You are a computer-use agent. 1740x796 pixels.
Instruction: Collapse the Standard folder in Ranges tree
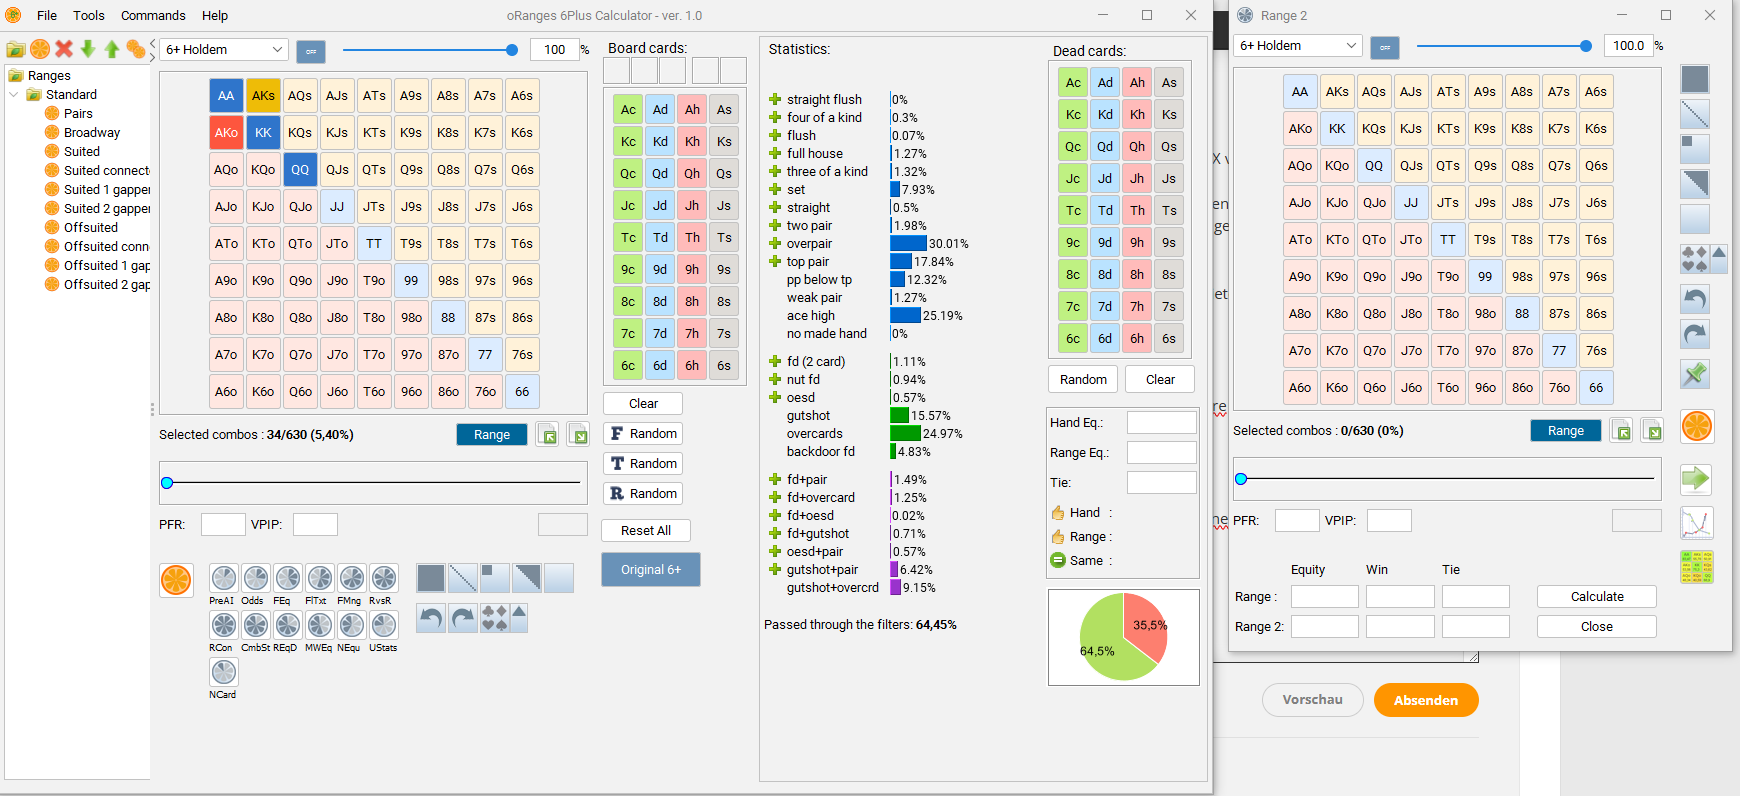pos(14,95)
